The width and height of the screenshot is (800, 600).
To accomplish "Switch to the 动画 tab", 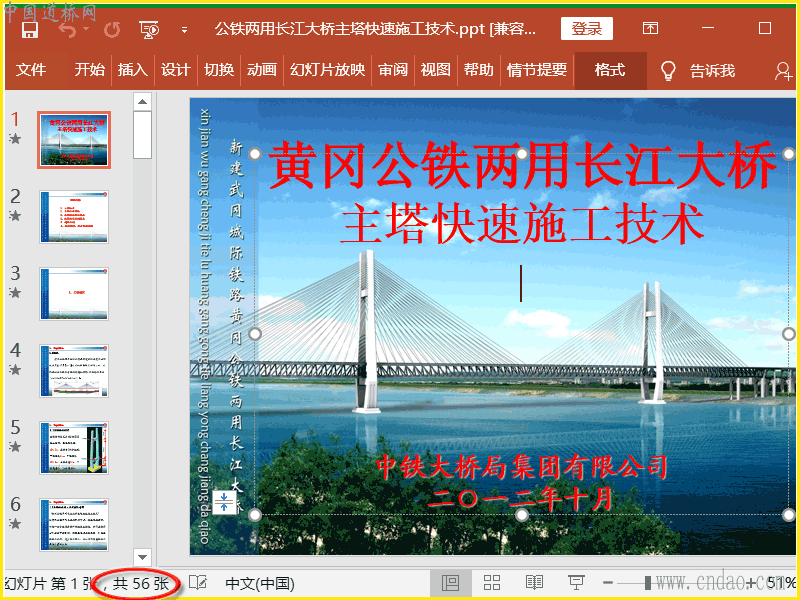I will tap(262, 69).
